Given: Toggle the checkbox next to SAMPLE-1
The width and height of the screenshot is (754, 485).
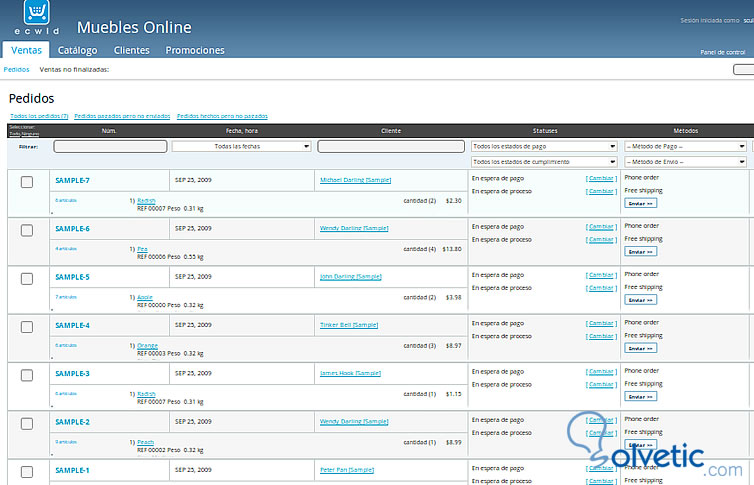Looking at the screenshot, I should [27, 472].
